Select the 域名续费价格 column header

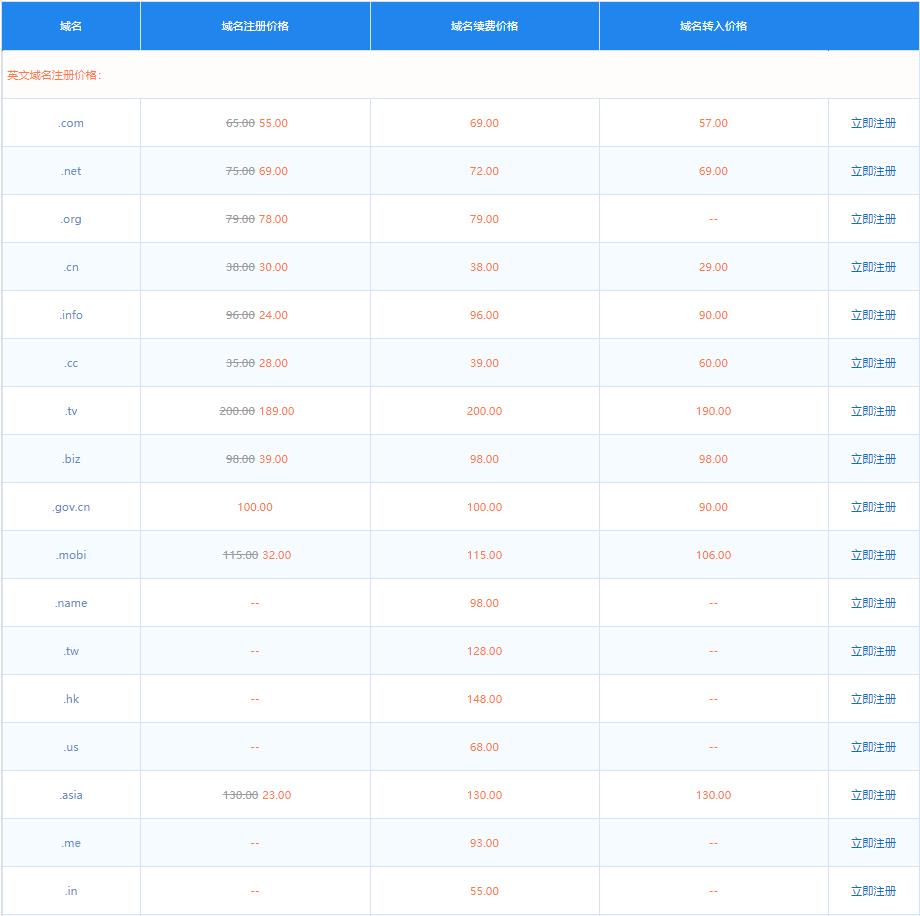tap(485, 26)
